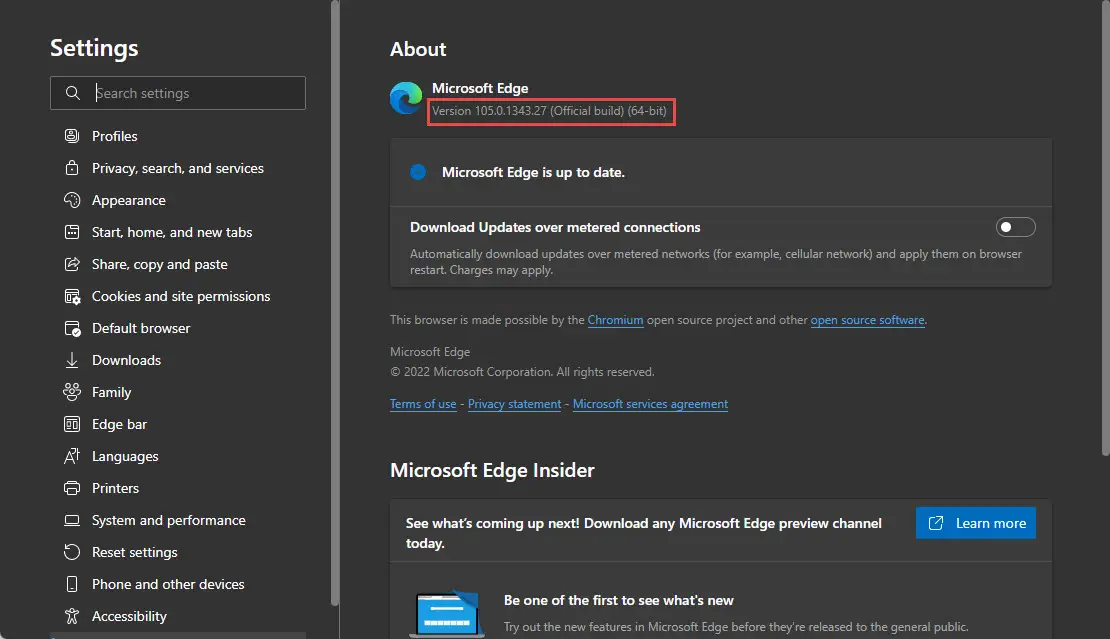1110x639 pixels.
Task: Click the 'Microsoft Edge Insider' heading
Action: pyautogui.click(x=492, y=471)
